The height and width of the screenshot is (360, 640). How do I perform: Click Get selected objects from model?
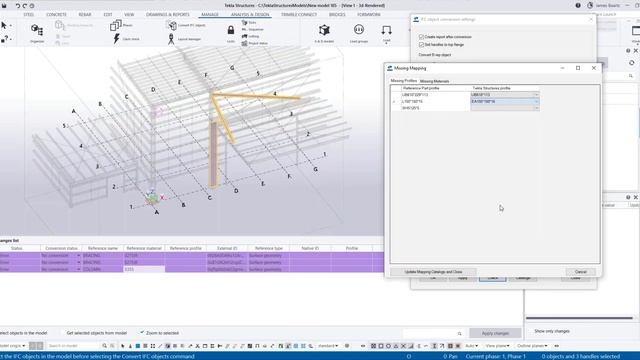[96, 333]
